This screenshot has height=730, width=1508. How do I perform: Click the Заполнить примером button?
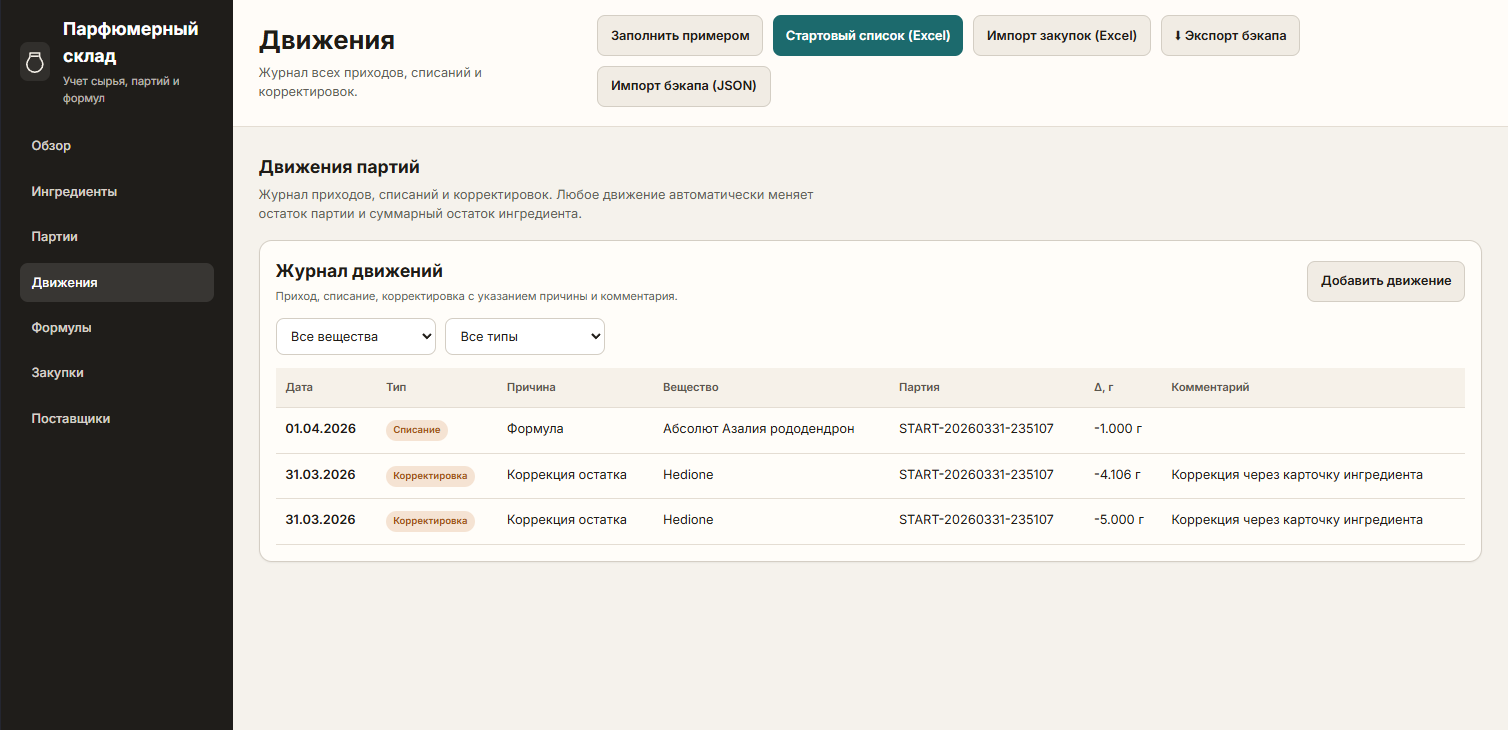(680, 36)
